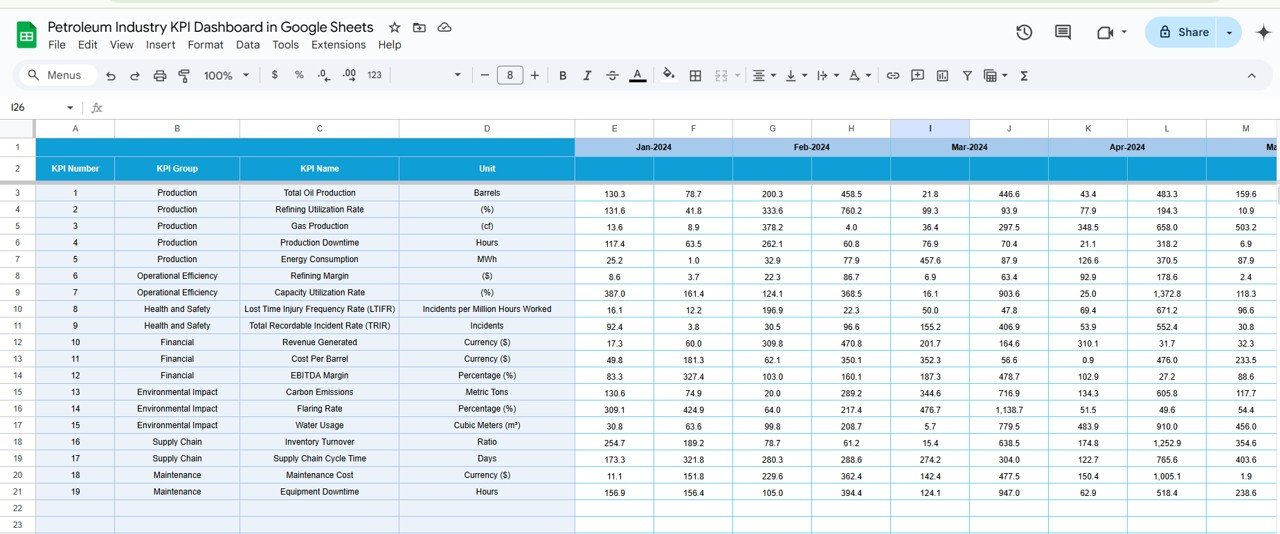1280x534 pixels.
Task: Open more number formats 123
Action: [x=374, y=75]
